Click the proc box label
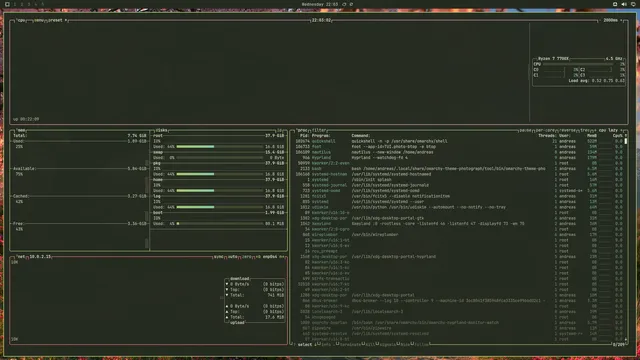 pos(302,130)
